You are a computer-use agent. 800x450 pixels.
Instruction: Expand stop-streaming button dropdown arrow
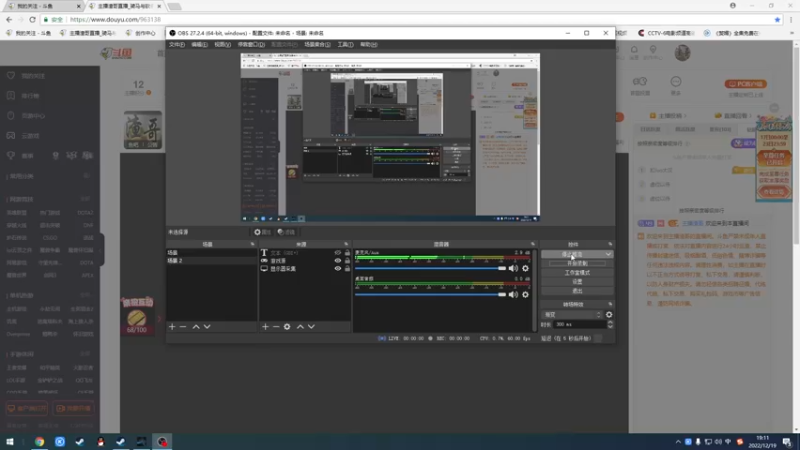coord(608,254)
